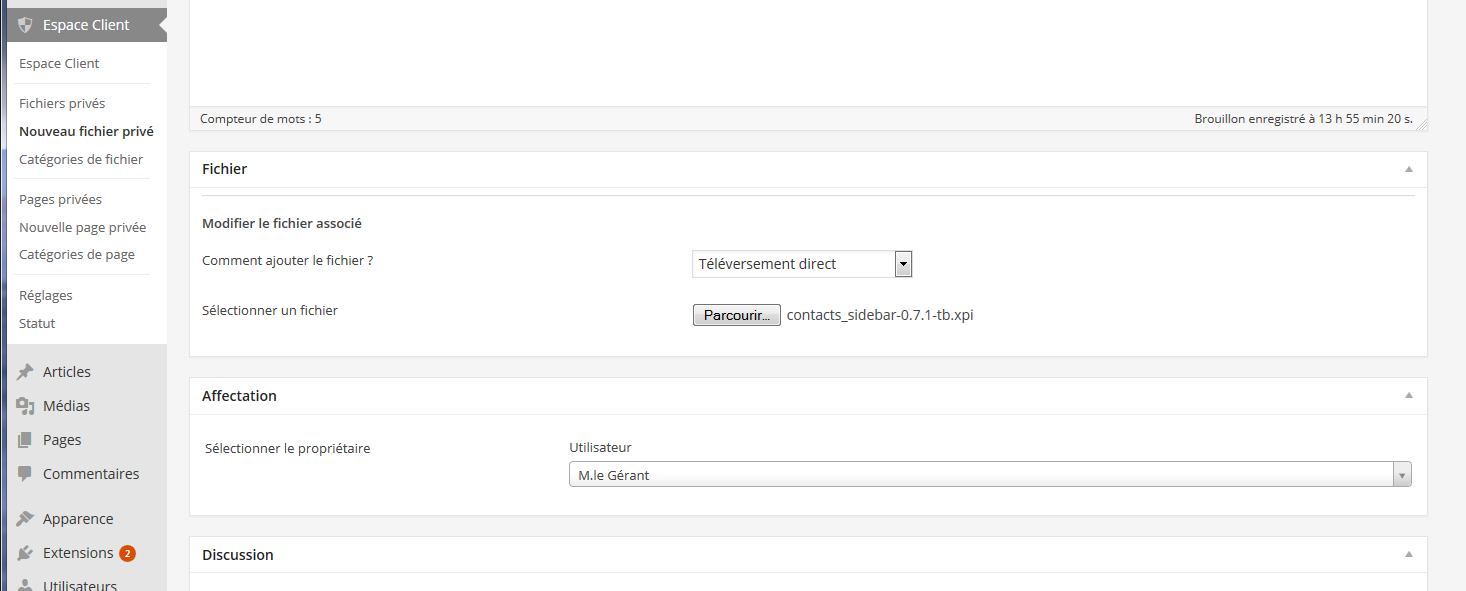Collapse the Discussion panel with its arrow
The image size is (1466, 591).
pyautogui.click(x=1408, y=554)
